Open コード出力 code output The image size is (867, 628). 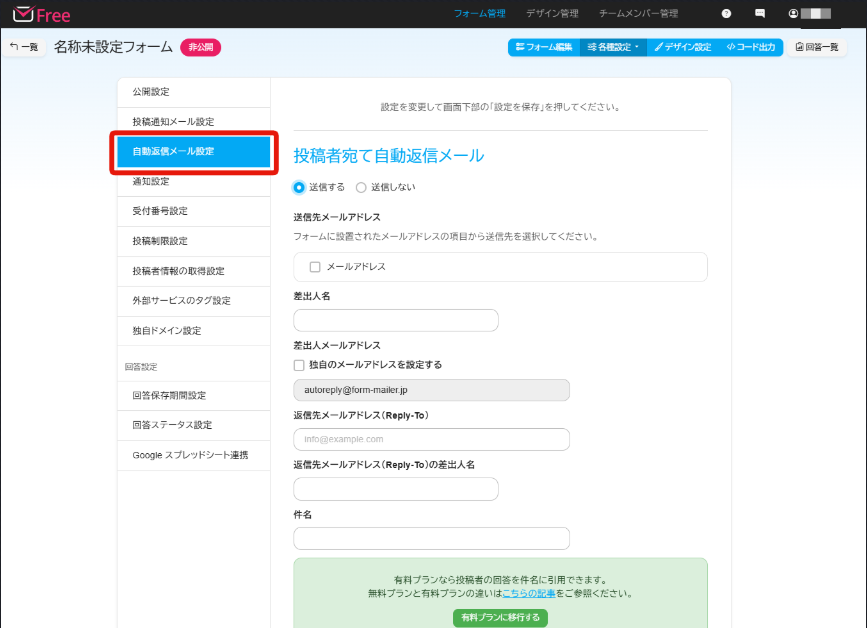click(x=750, y=47)
